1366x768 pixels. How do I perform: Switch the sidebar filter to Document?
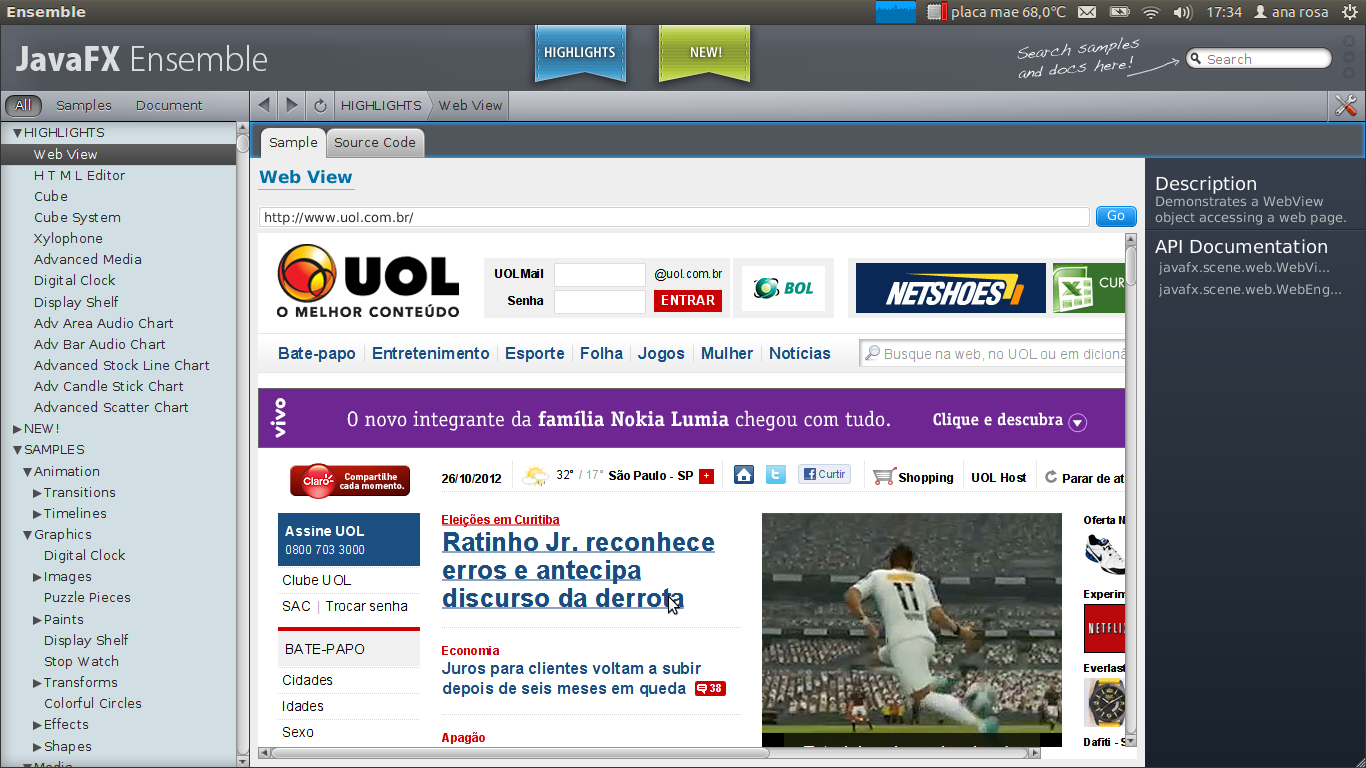click(169, 105)
